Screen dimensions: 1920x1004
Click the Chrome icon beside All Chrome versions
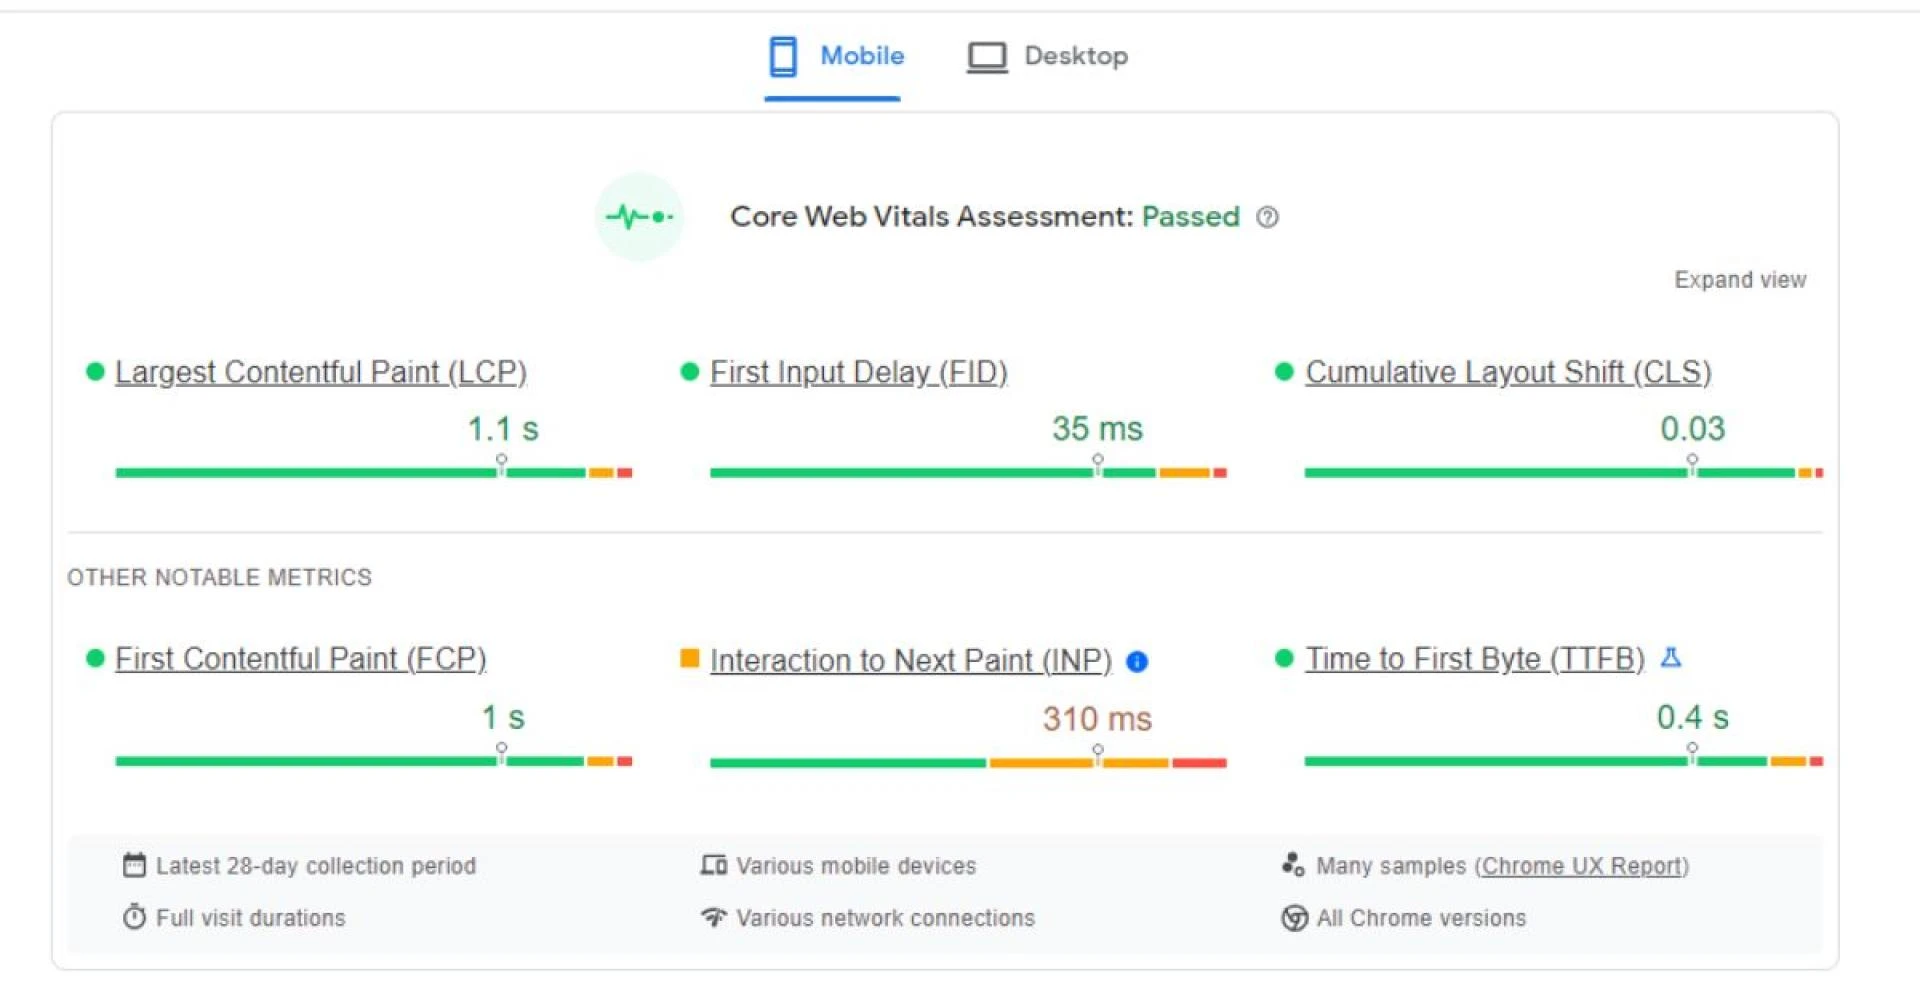tap(1293, 917)
